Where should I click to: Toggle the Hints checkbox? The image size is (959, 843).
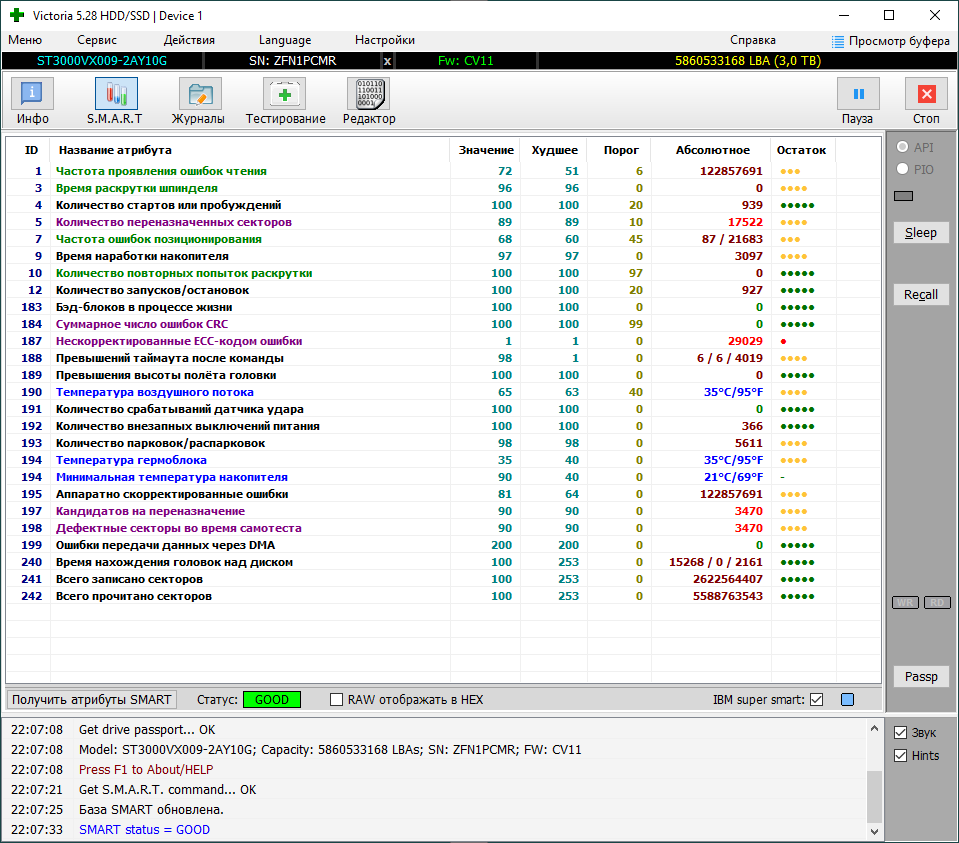(900, 756)
